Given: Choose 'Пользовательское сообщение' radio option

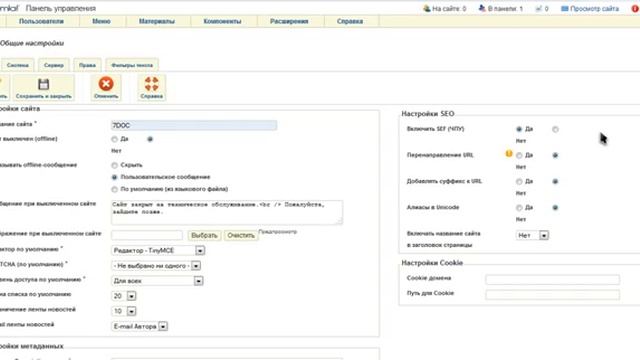Looking at the screenshot, I should [114, 177].
